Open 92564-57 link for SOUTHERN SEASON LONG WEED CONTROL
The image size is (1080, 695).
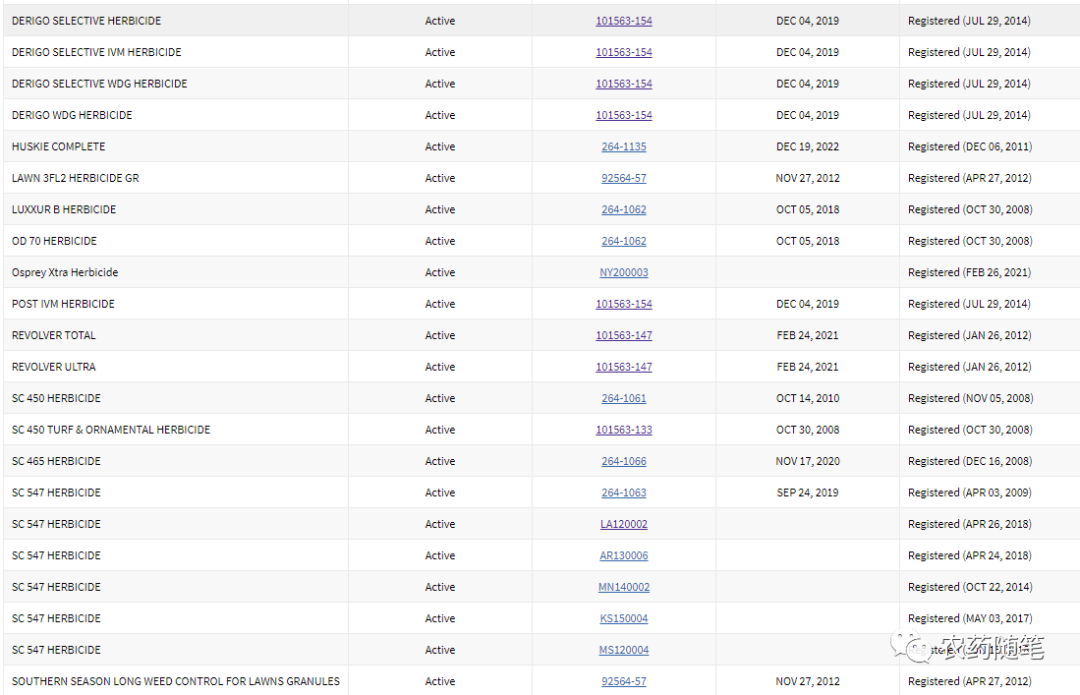tap(623, 681)
